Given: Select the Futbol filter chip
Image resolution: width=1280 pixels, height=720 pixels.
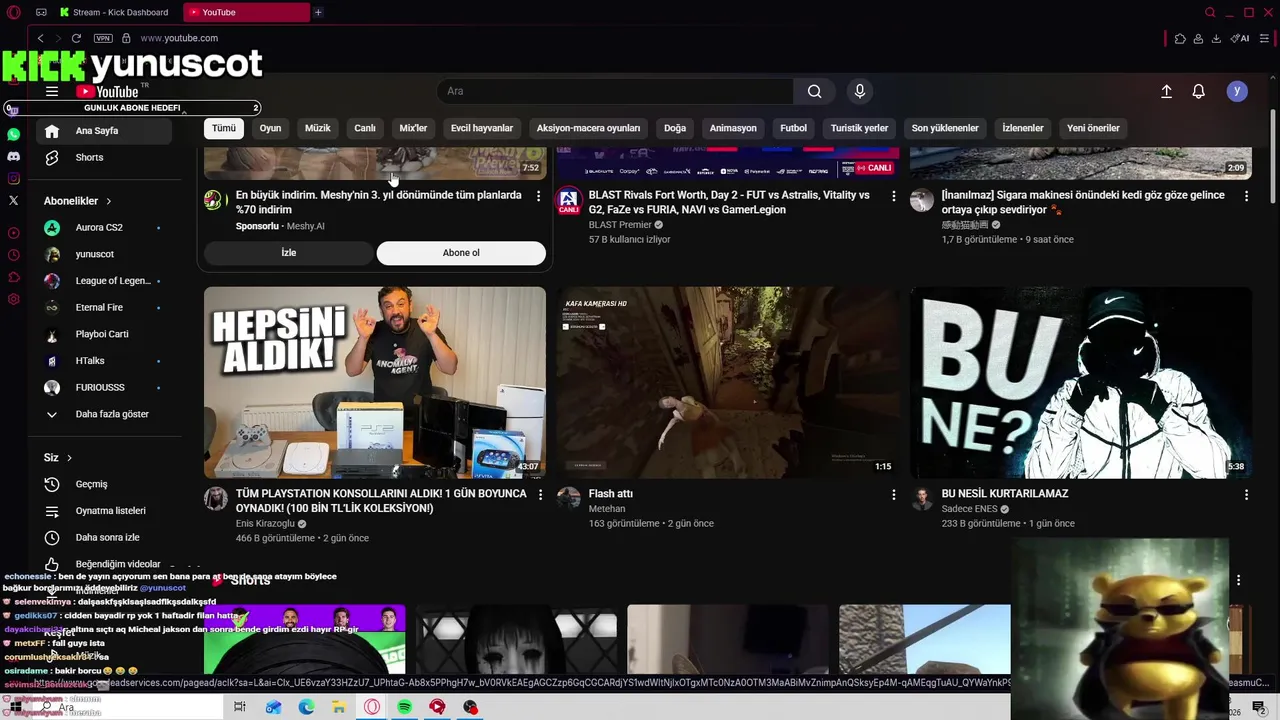Looking at the screenshot, I should (x=793, y=128).
